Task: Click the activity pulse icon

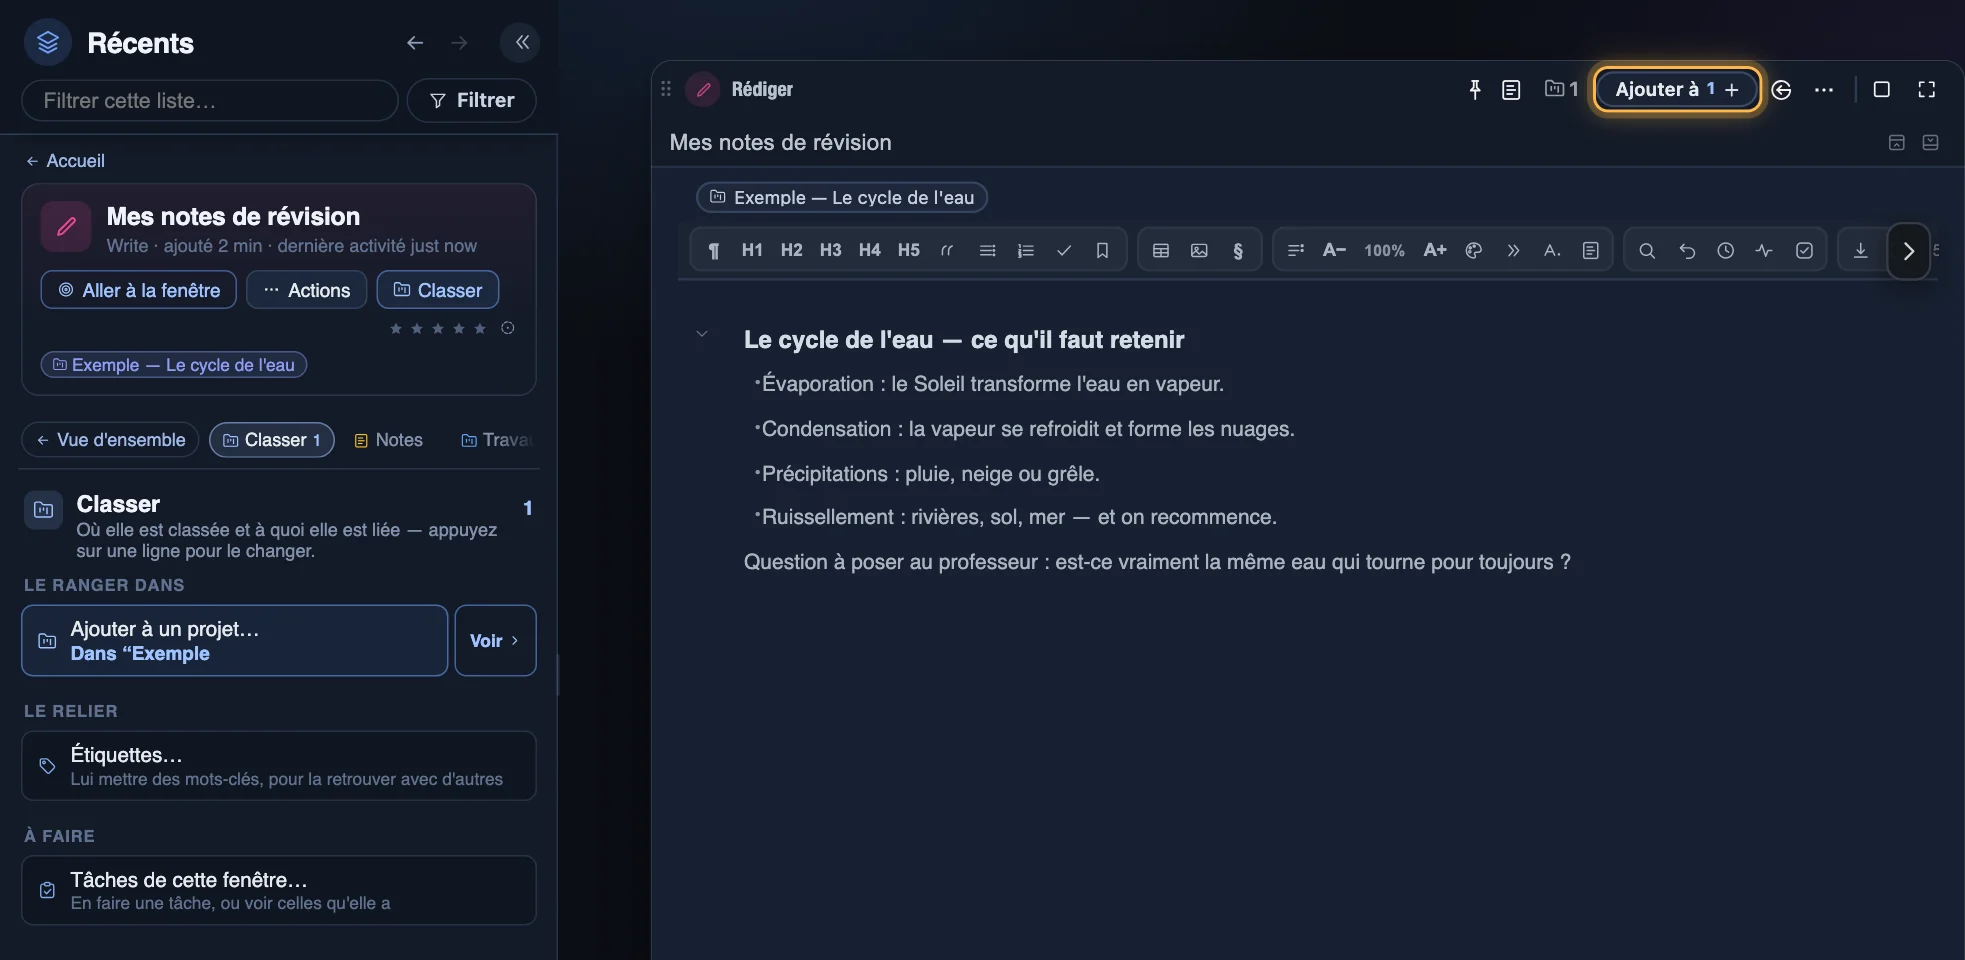Action: pyautogui.click(x=1764, y=250)
